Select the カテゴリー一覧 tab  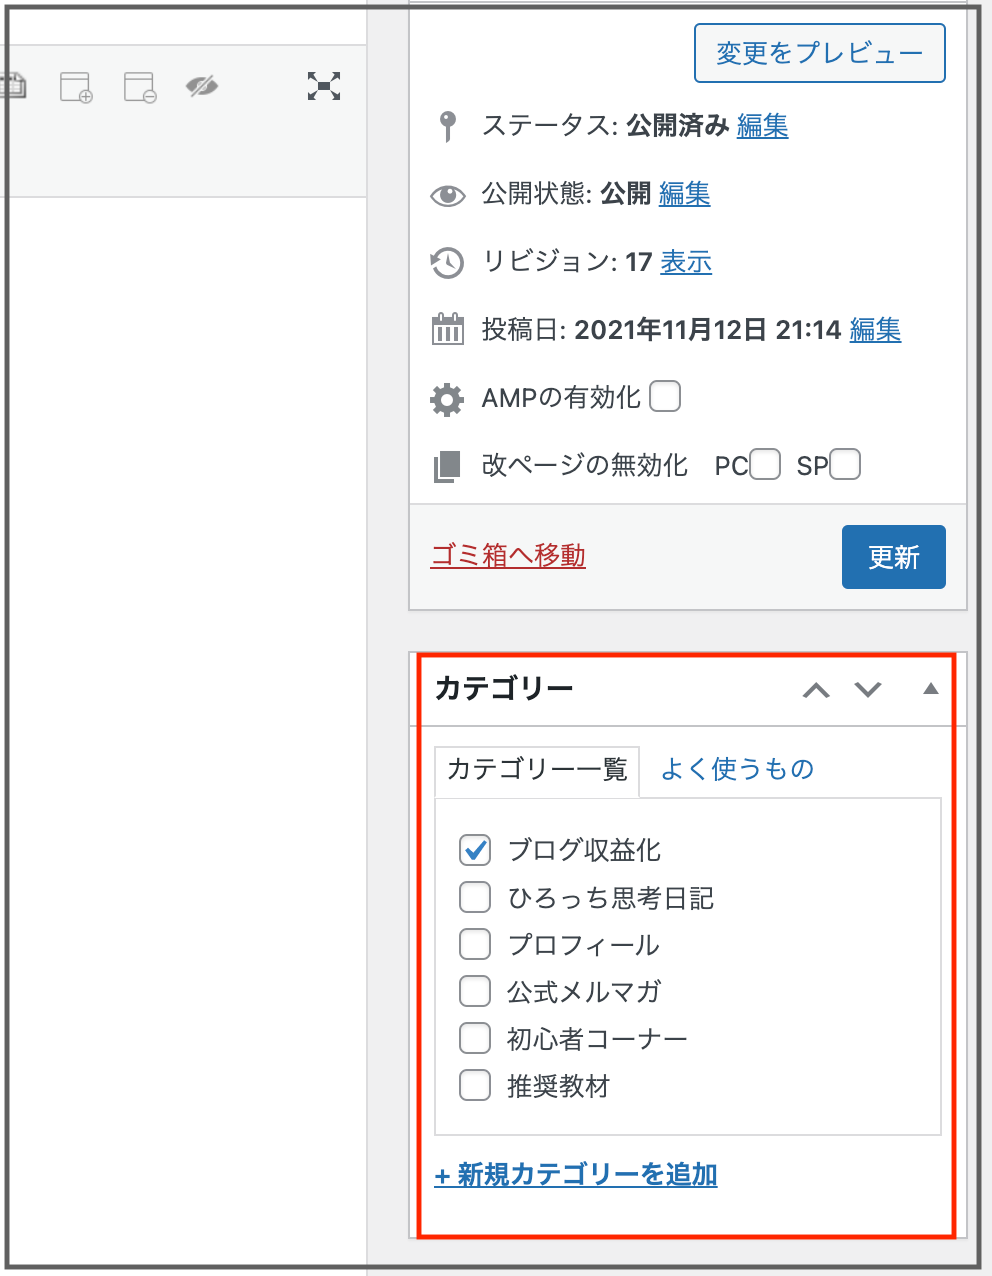point(537,770)
